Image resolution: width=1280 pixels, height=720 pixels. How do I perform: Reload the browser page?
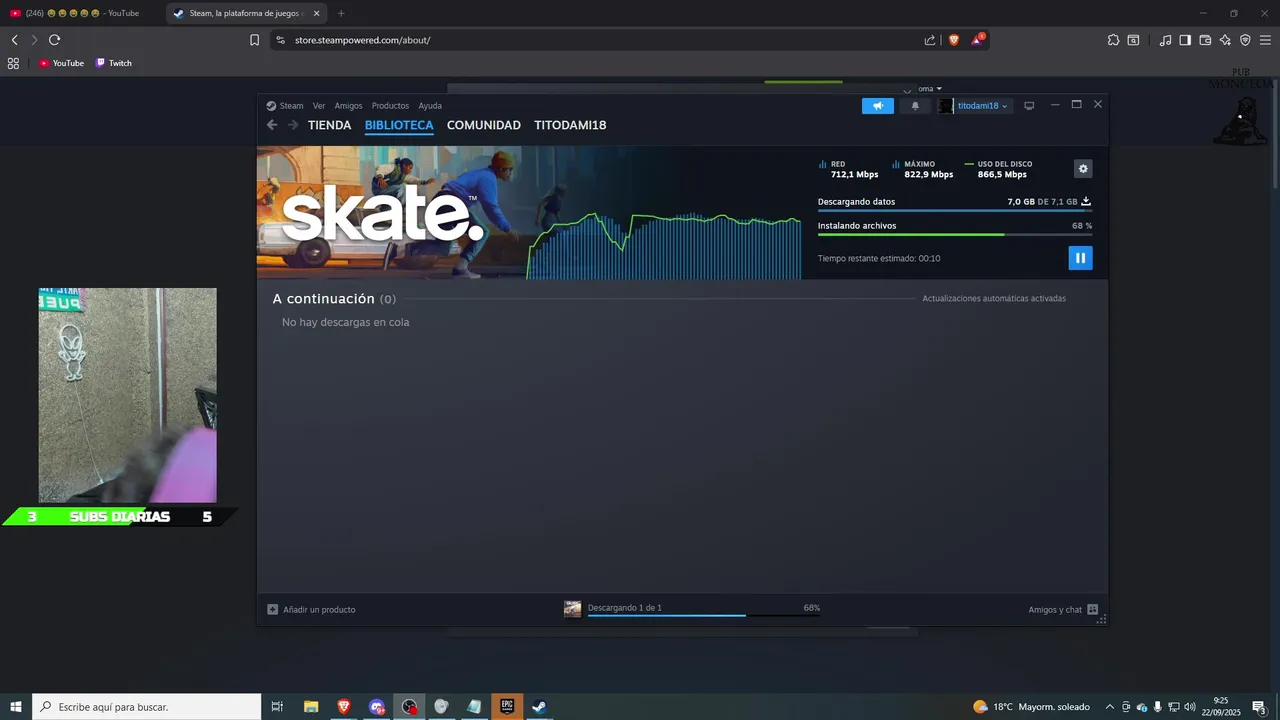(54, 40)
